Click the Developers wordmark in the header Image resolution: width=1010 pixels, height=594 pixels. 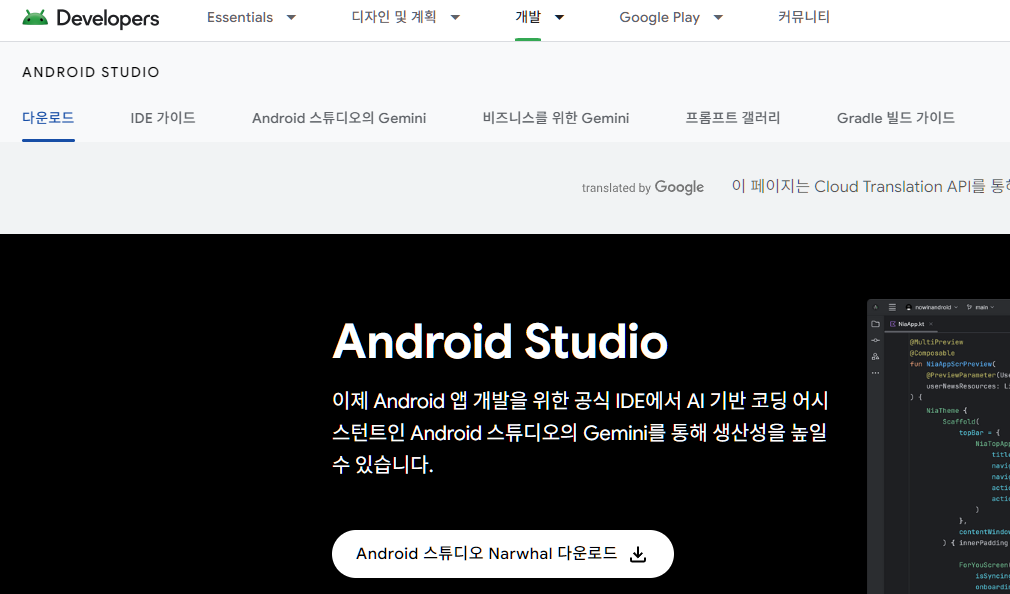coord(108,19)
